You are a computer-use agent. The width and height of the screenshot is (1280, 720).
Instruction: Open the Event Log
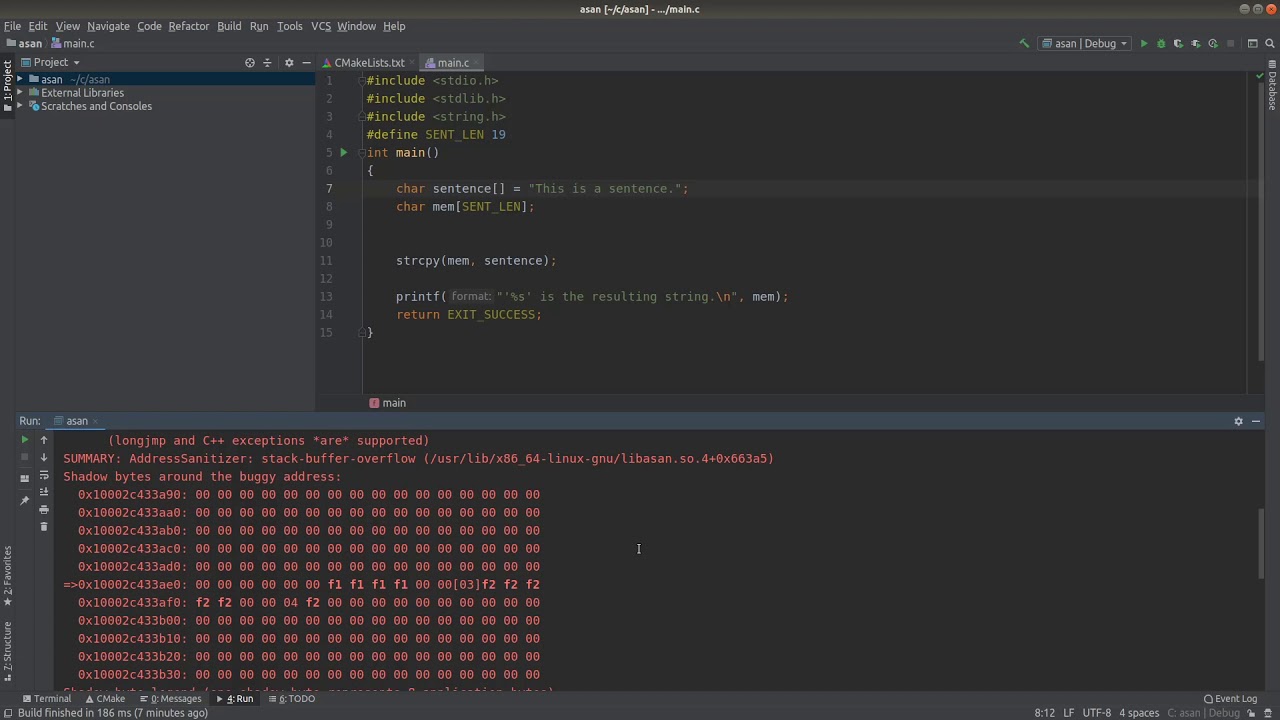[1230, 699]
